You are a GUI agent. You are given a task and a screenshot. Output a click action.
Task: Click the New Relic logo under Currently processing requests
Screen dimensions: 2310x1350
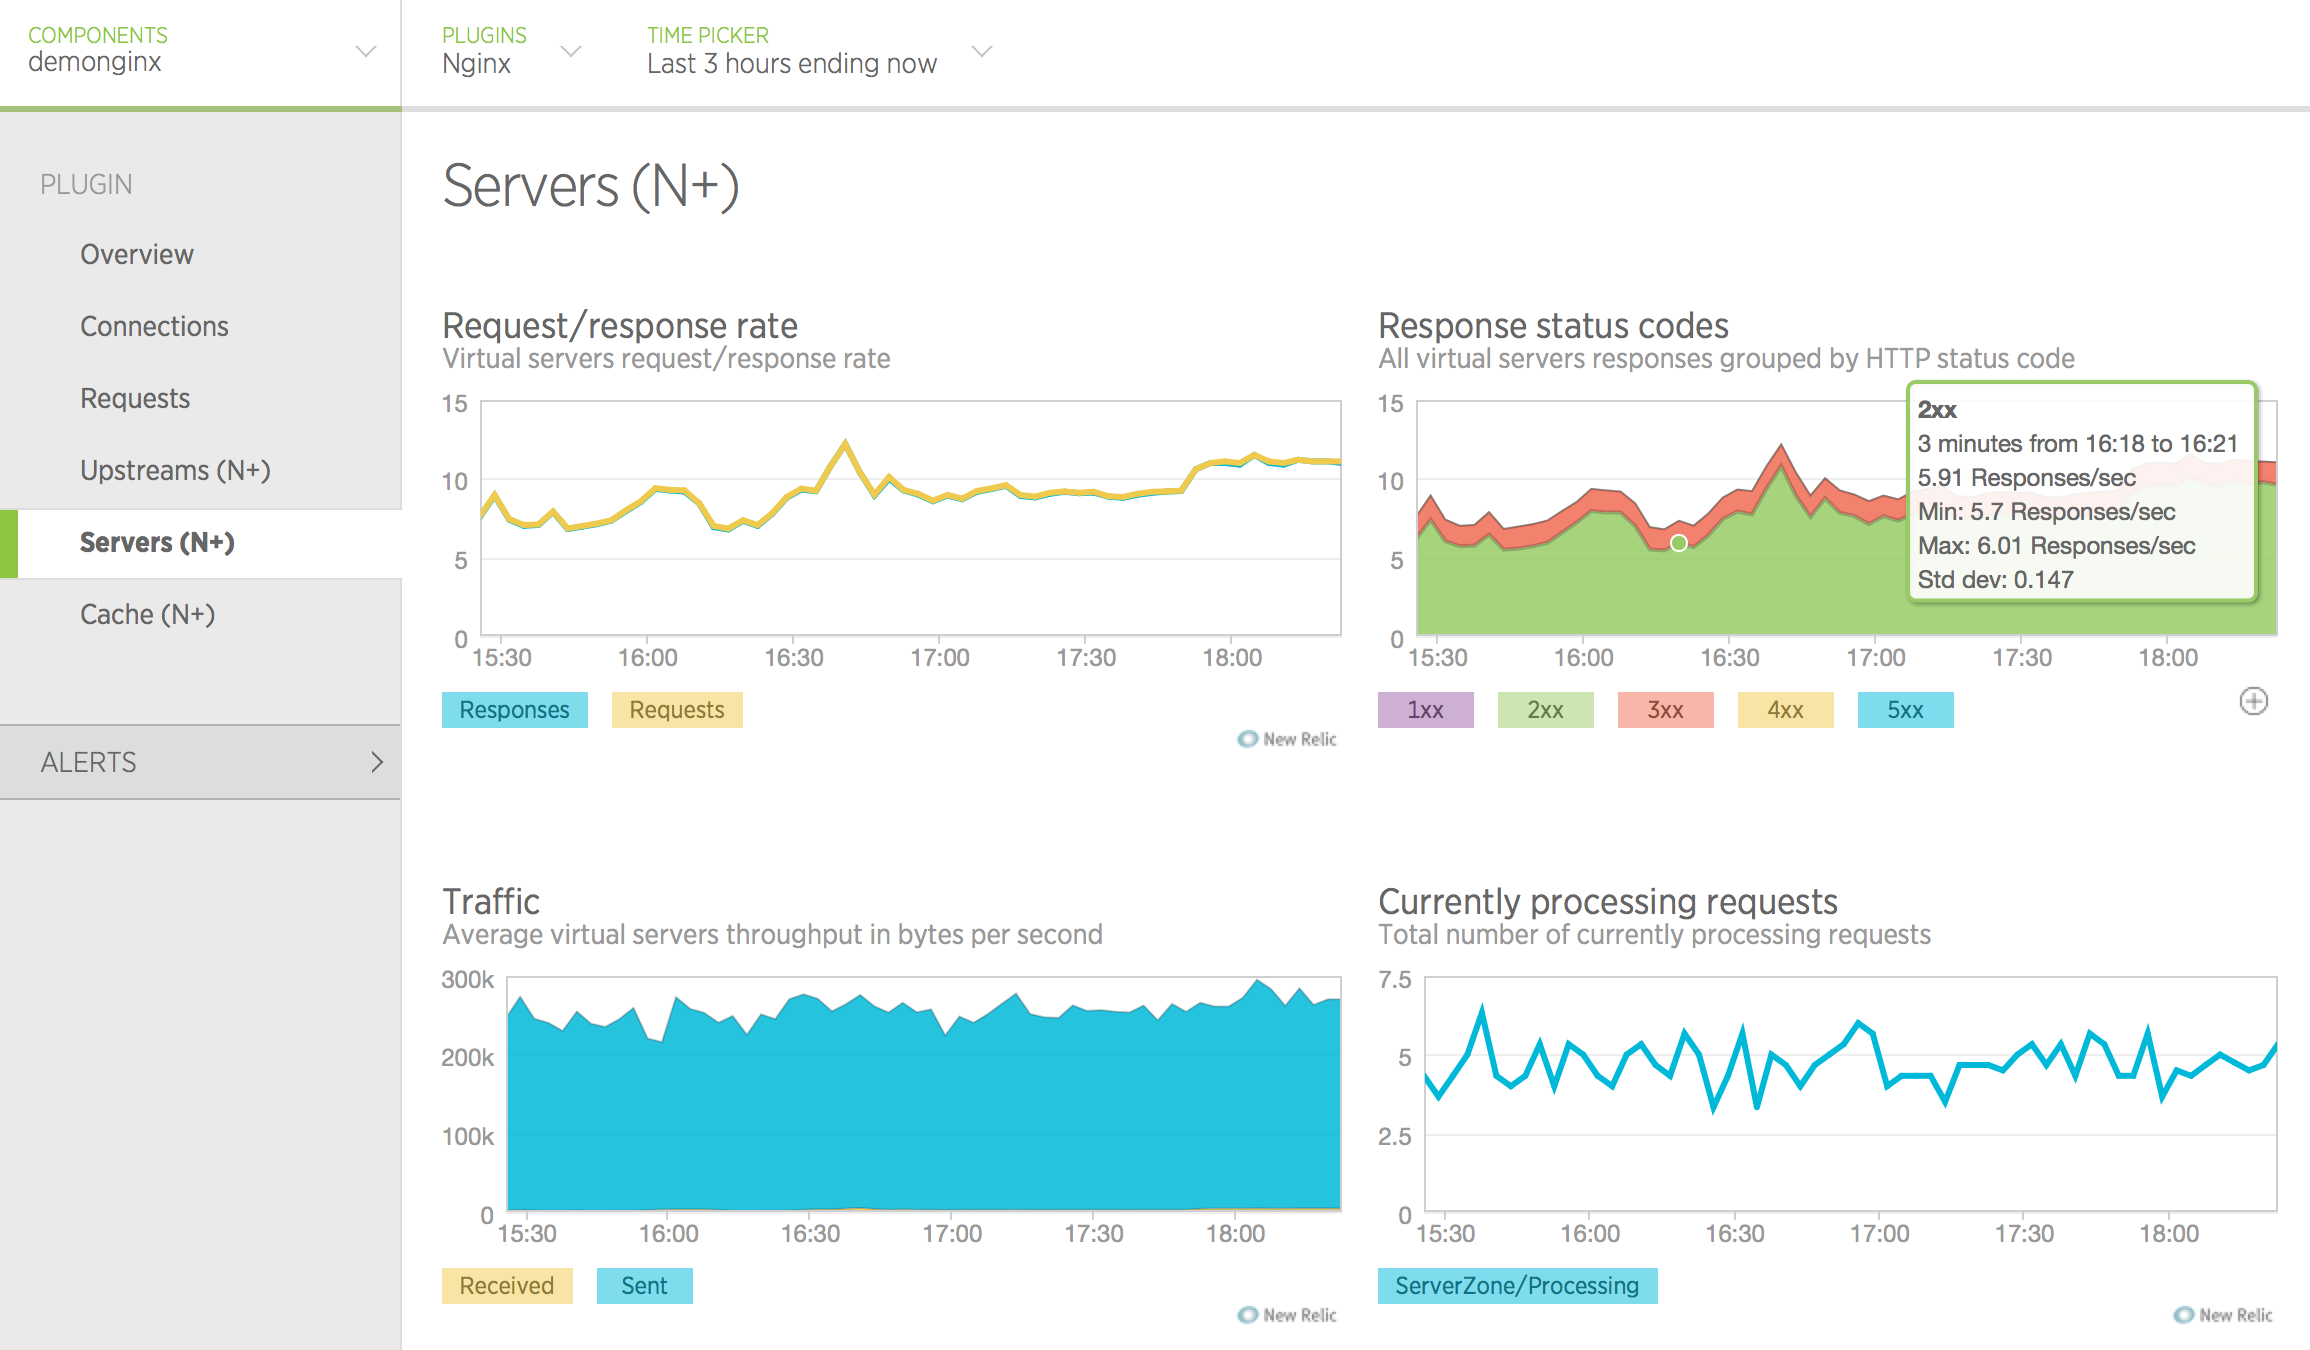click(x=2222, y=1314)
